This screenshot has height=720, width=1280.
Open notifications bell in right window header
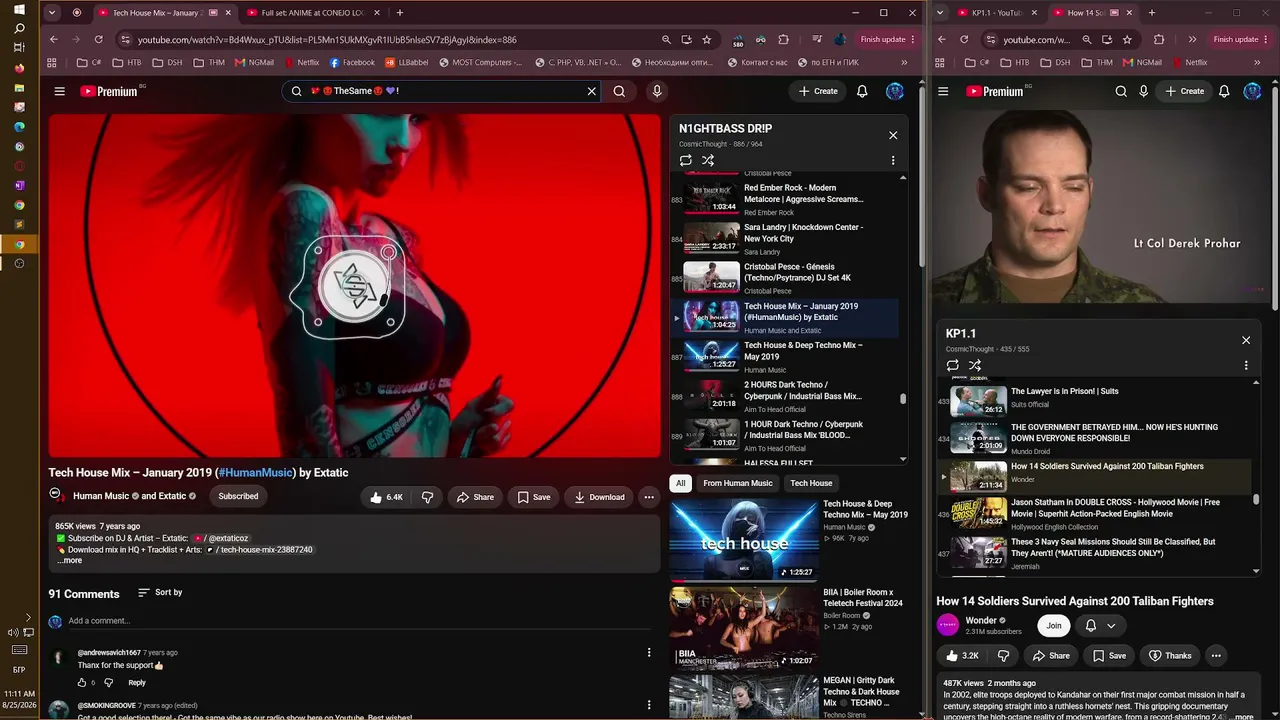(x=1224, y=91)
